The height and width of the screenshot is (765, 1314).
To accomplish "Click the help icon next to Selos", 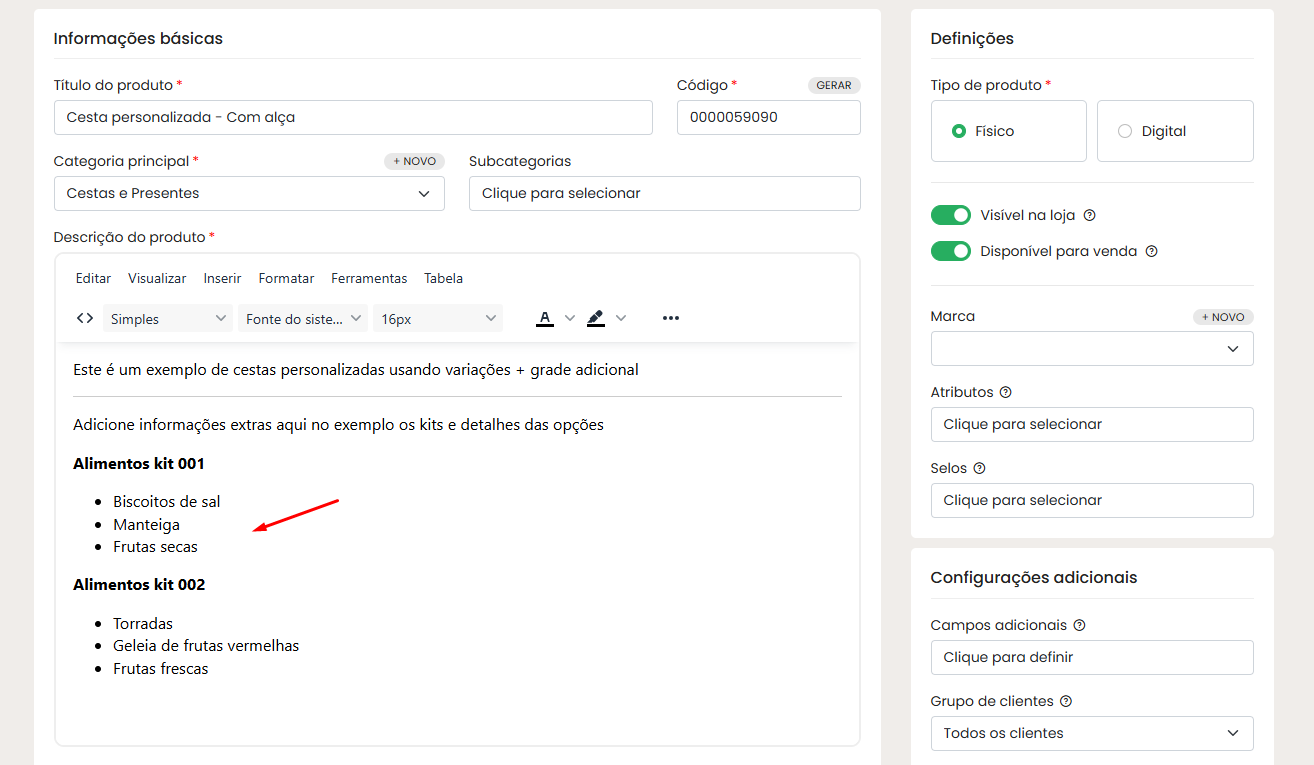I will click(x=979, y=468).
